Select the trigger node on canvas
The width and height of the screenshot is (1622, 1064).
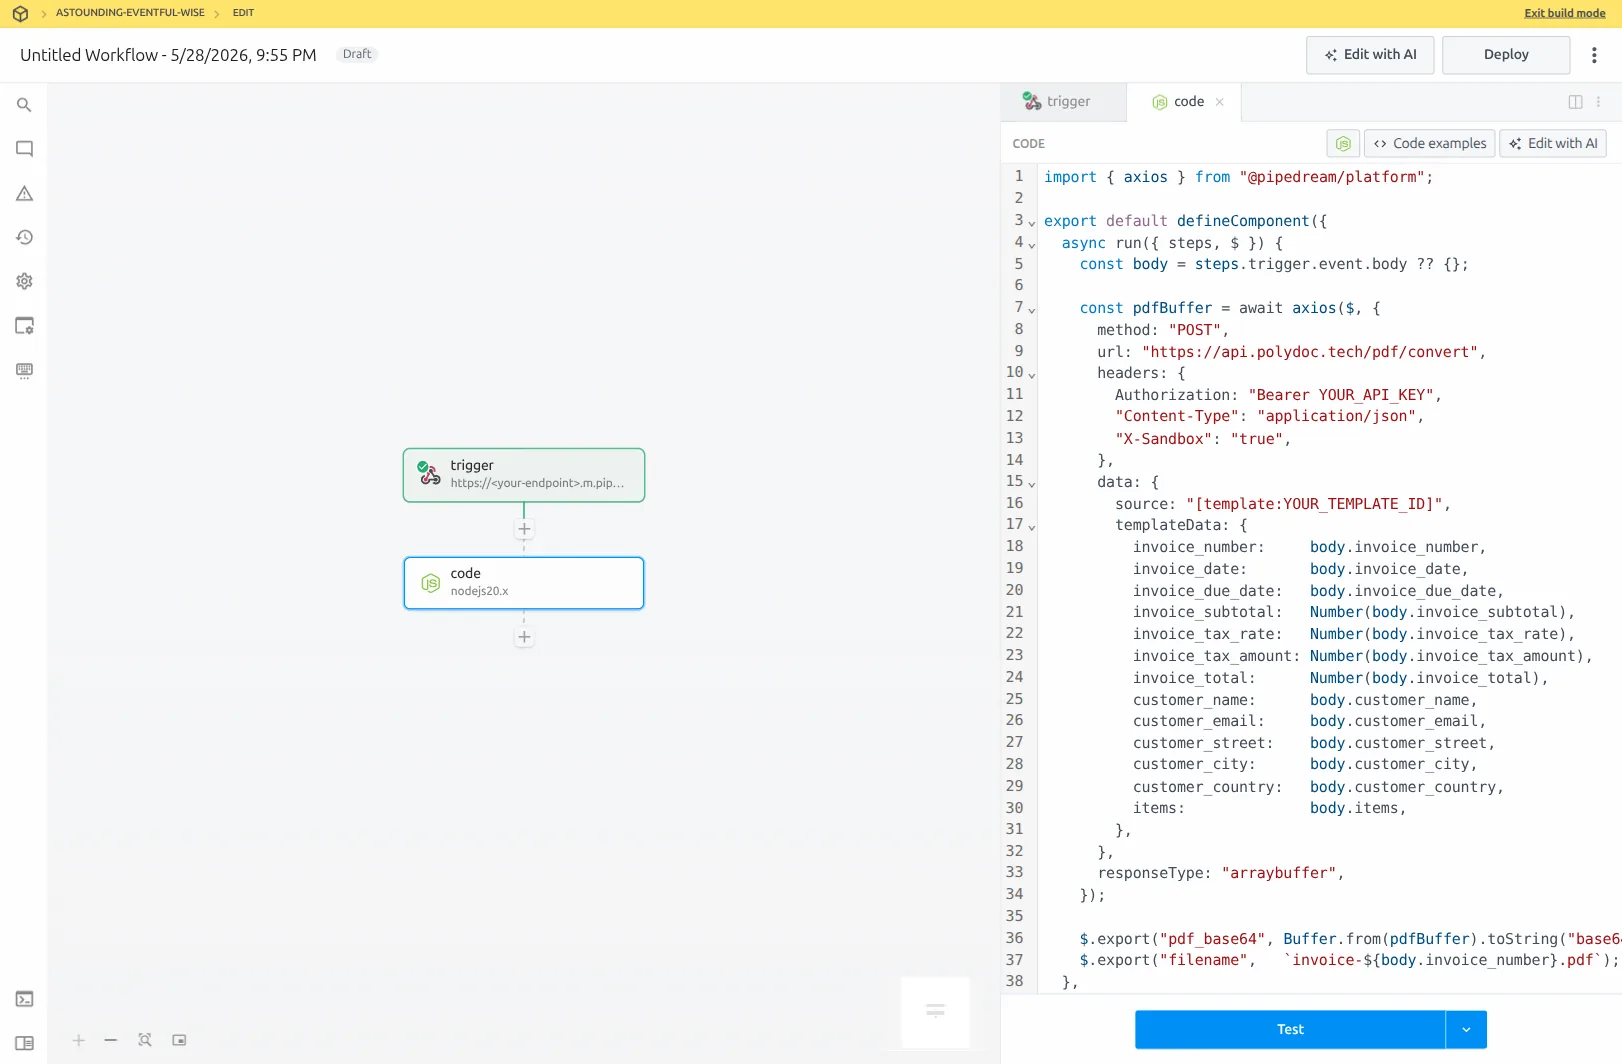point(524,475)
